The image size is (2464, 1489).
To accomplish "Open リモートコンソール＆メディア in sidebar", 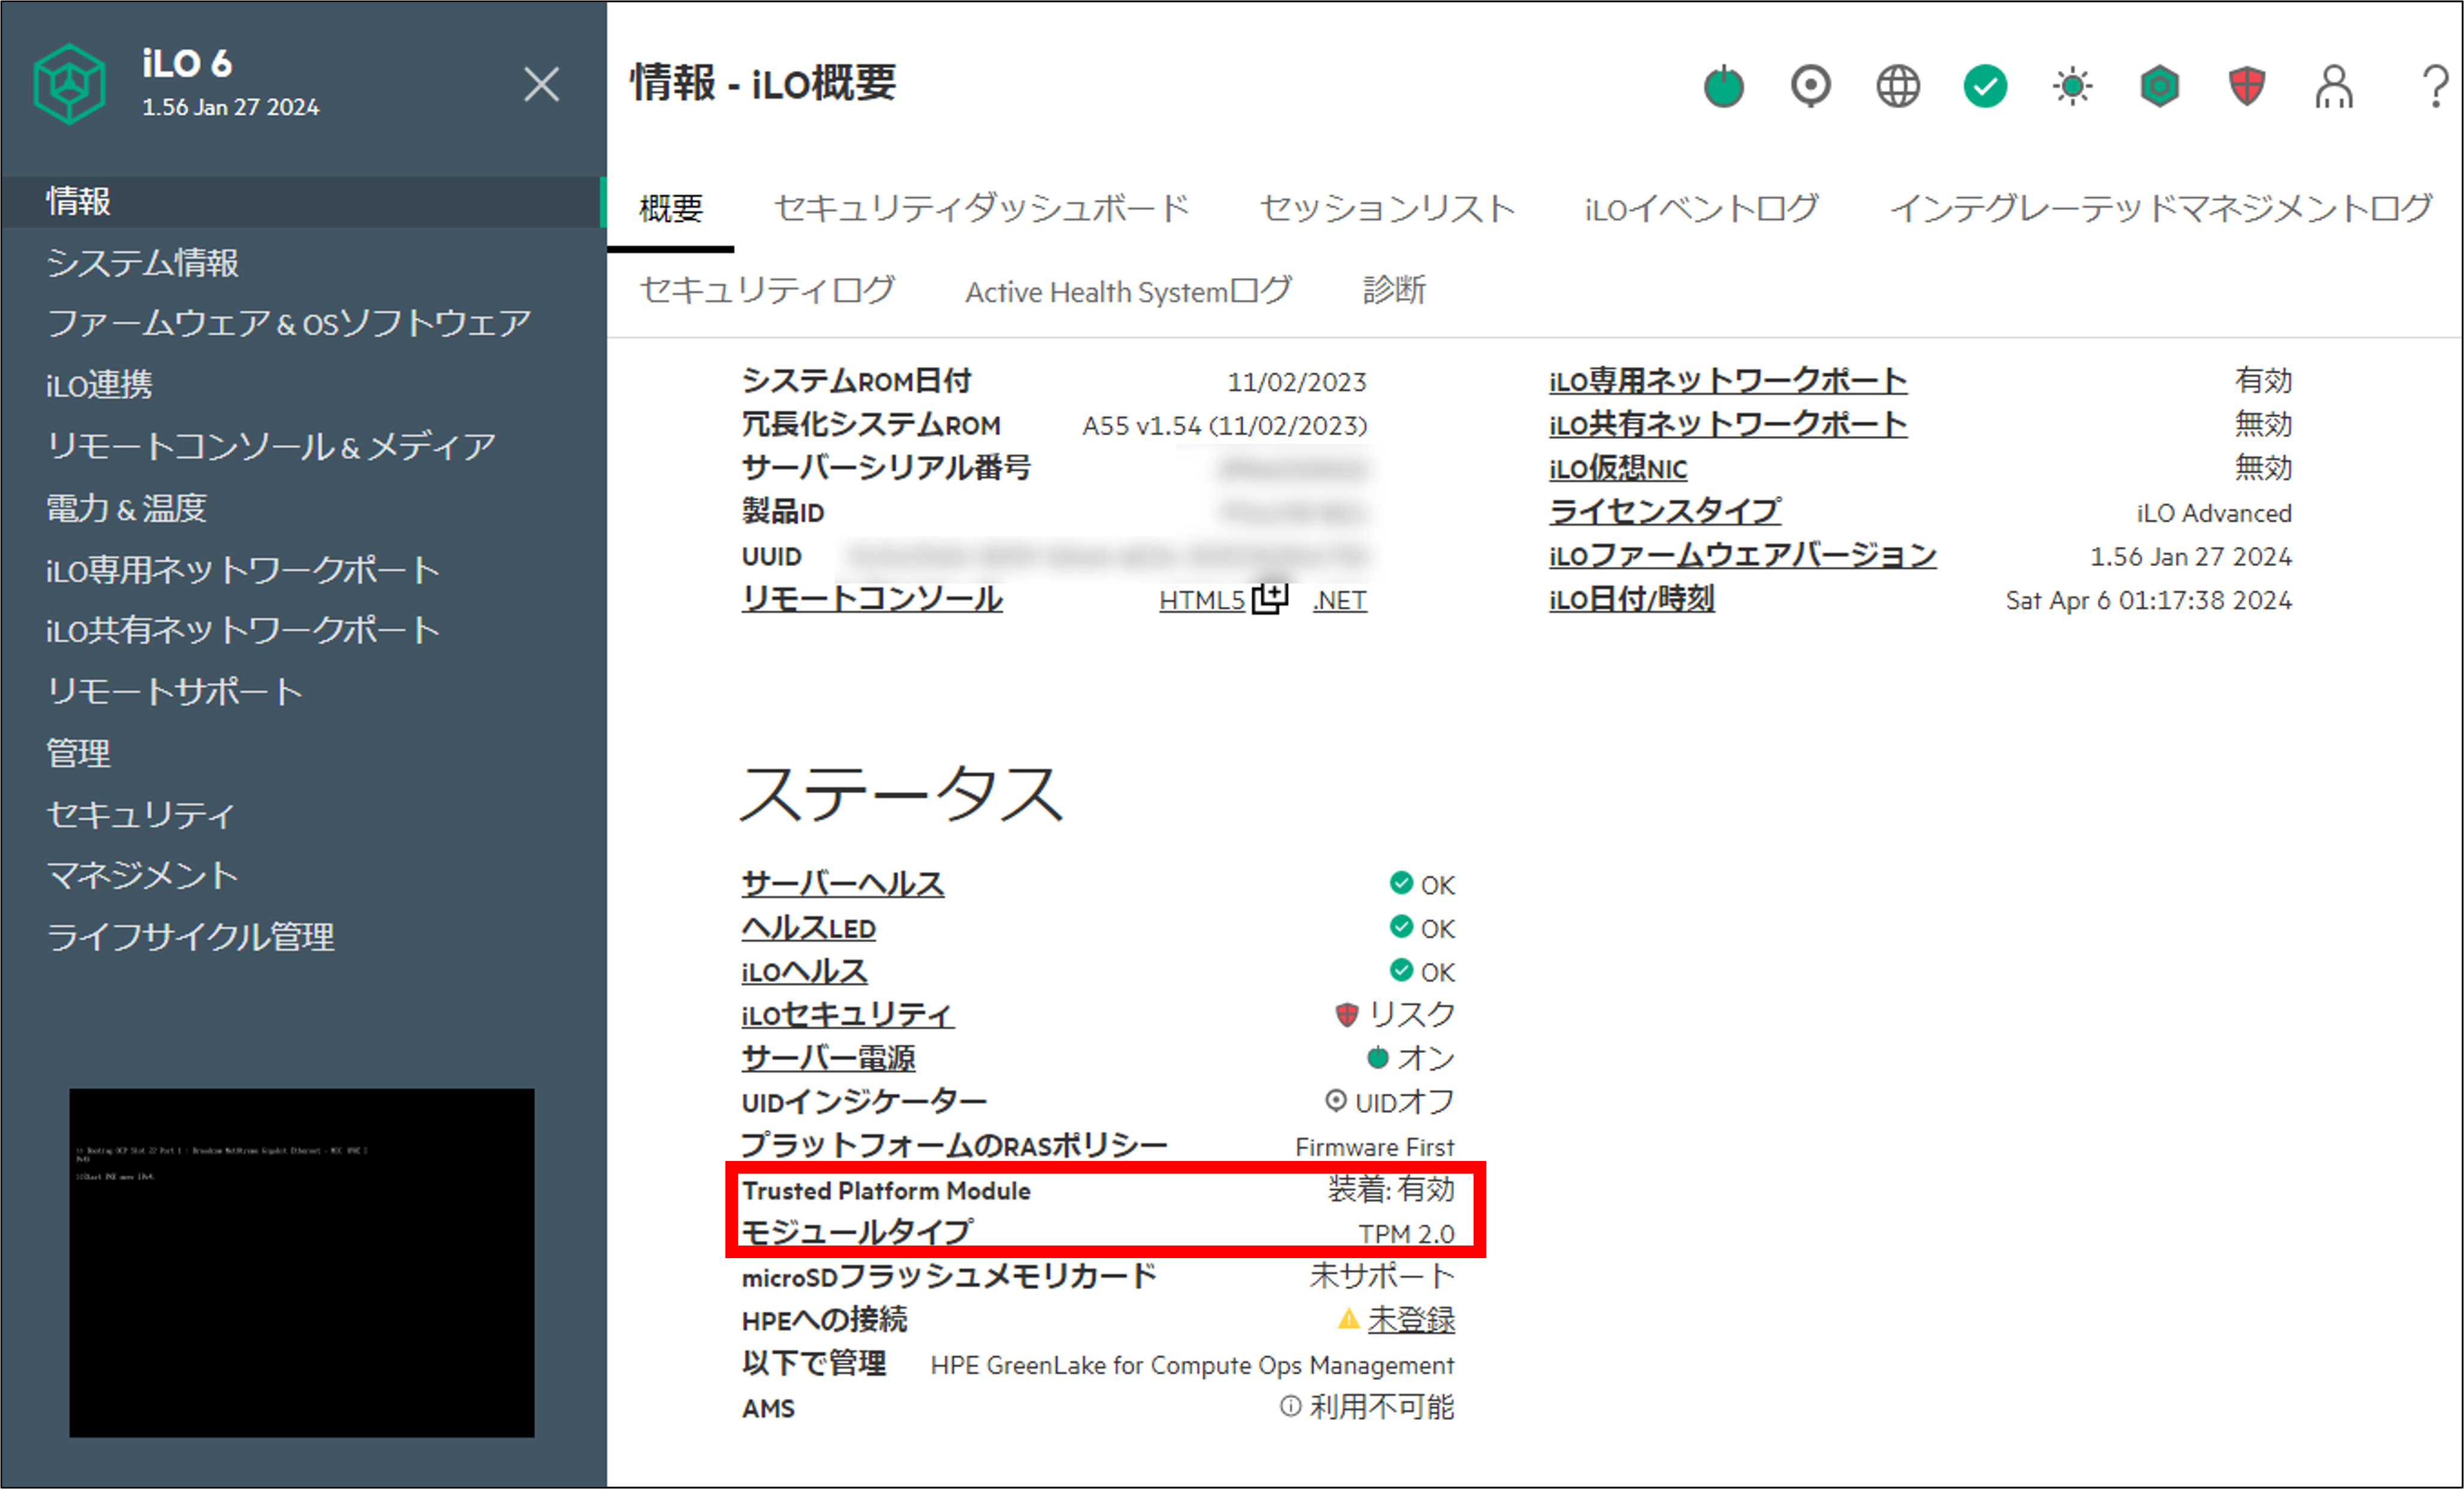I will tap(271, 446).
